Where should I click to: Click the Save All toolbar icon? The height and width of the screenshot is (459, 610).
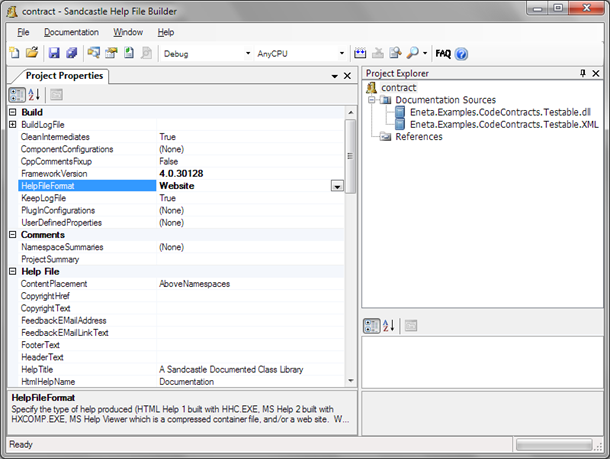72,53
